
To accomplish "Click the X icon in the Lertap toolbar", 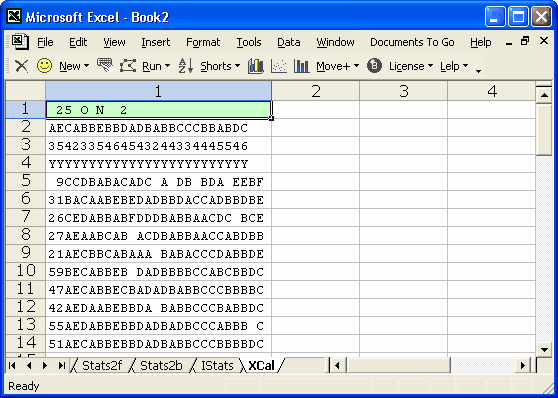I will click(21, 66).
